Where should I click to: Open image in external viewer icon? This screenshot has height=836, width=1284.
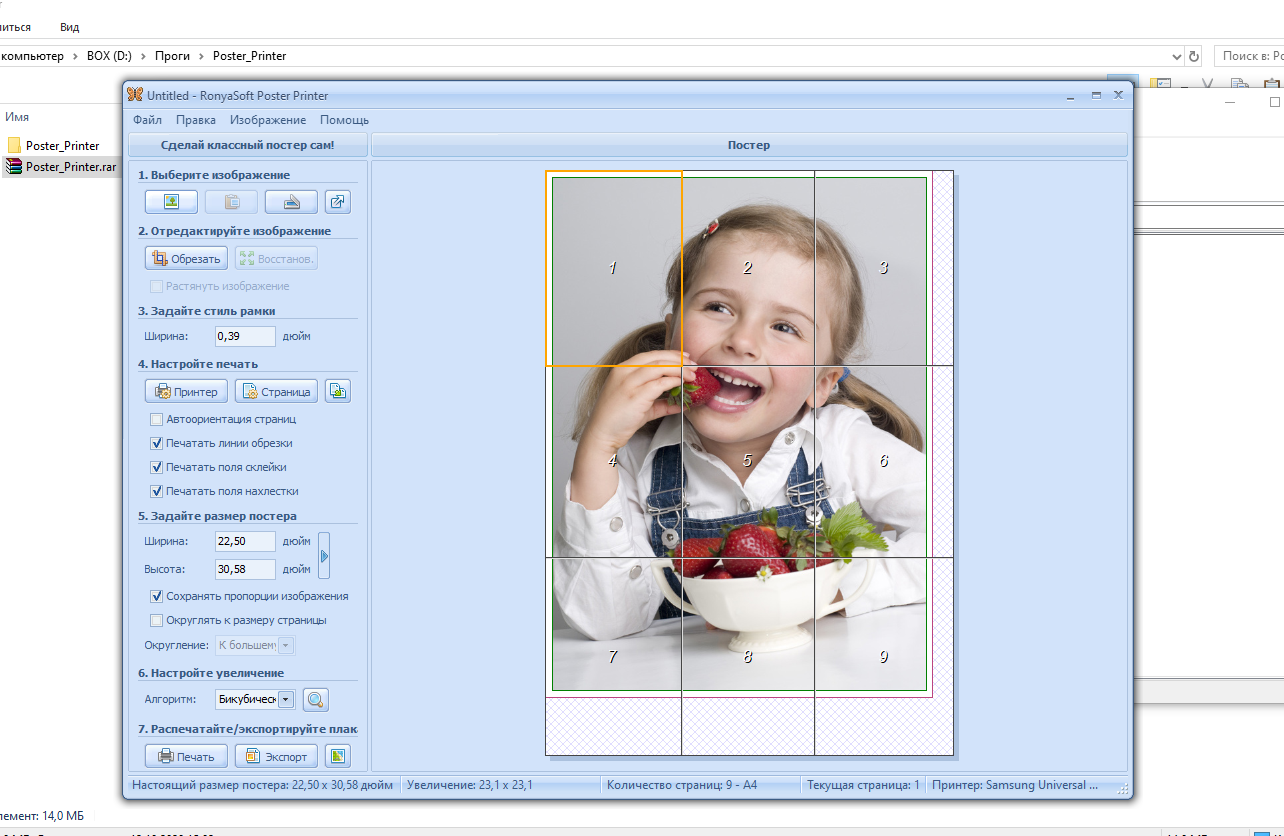tap(338, 202)
